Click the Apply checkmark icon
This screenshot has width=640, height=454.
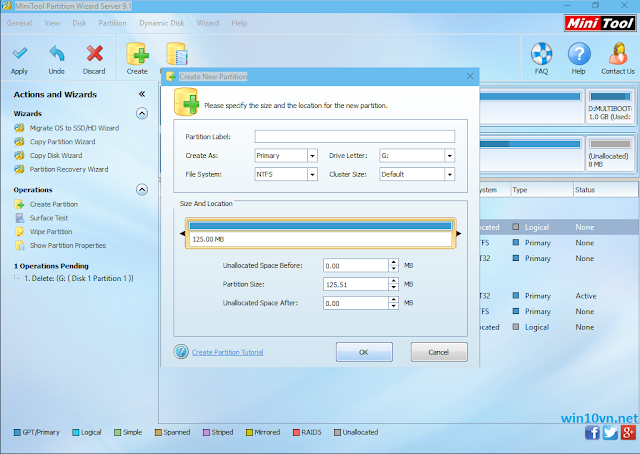point(19,54)
